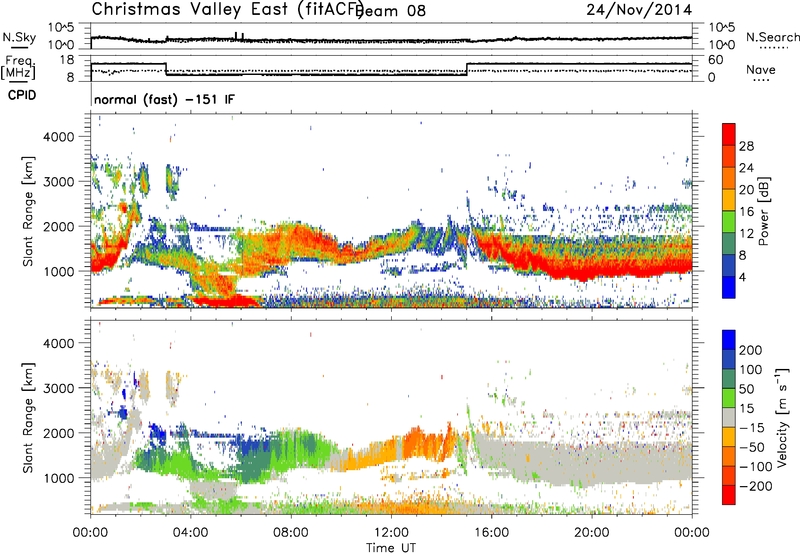Click the solid line sample under N.Sky
This screenshot has width=800, height=554.
19,47
